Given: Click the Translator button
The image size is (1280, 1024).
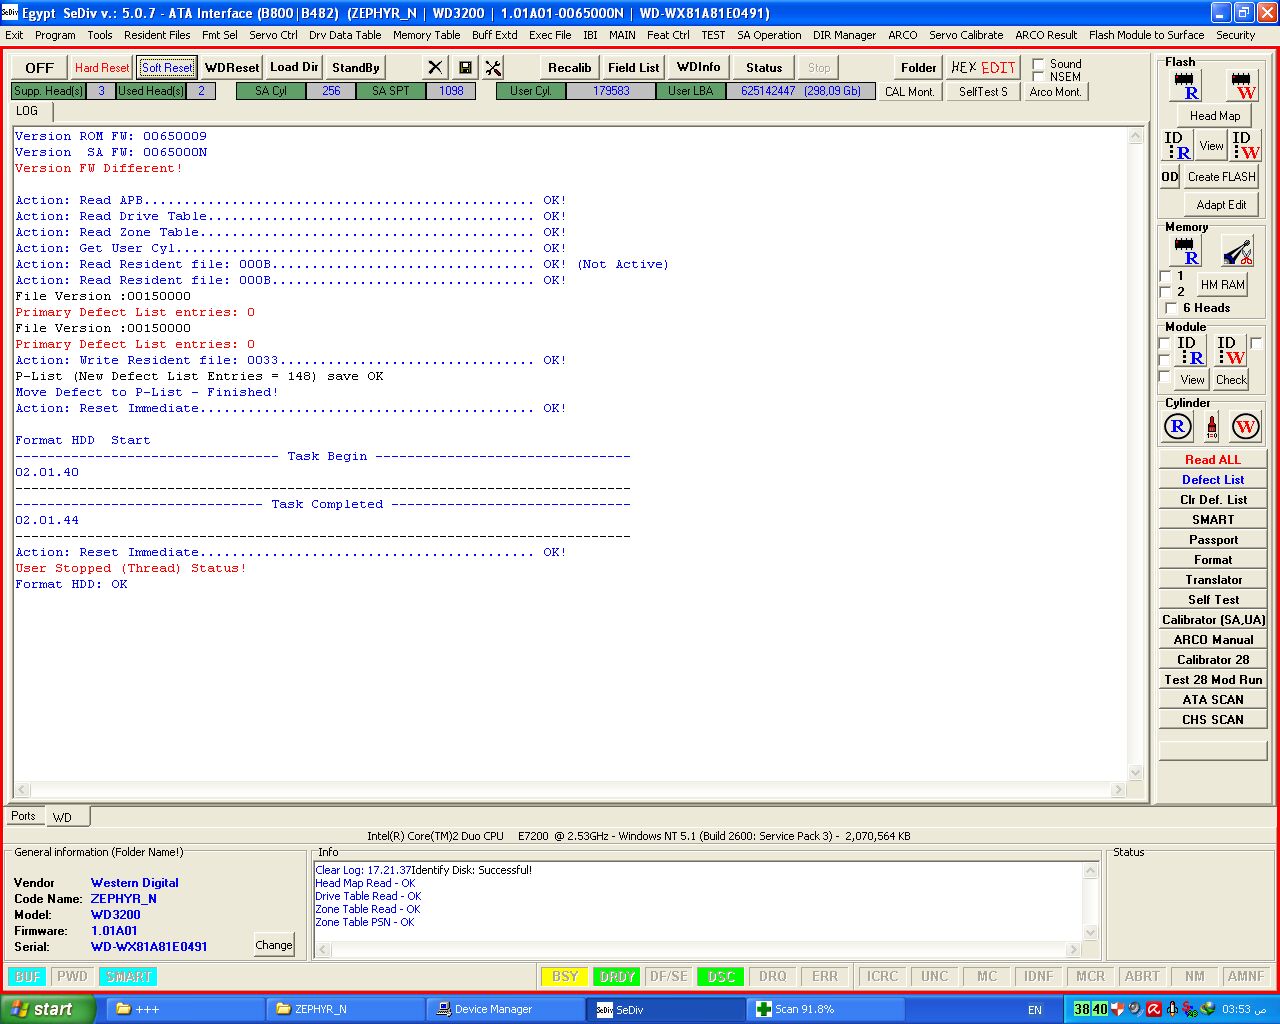Looking at the screenshot, I should click(x=1213, y=580).
